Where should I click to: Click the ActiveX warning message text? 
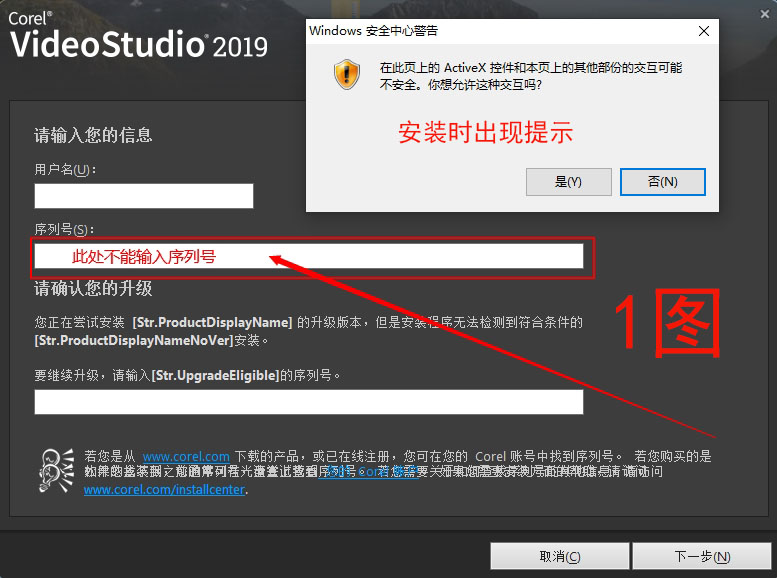coord(531,76)
